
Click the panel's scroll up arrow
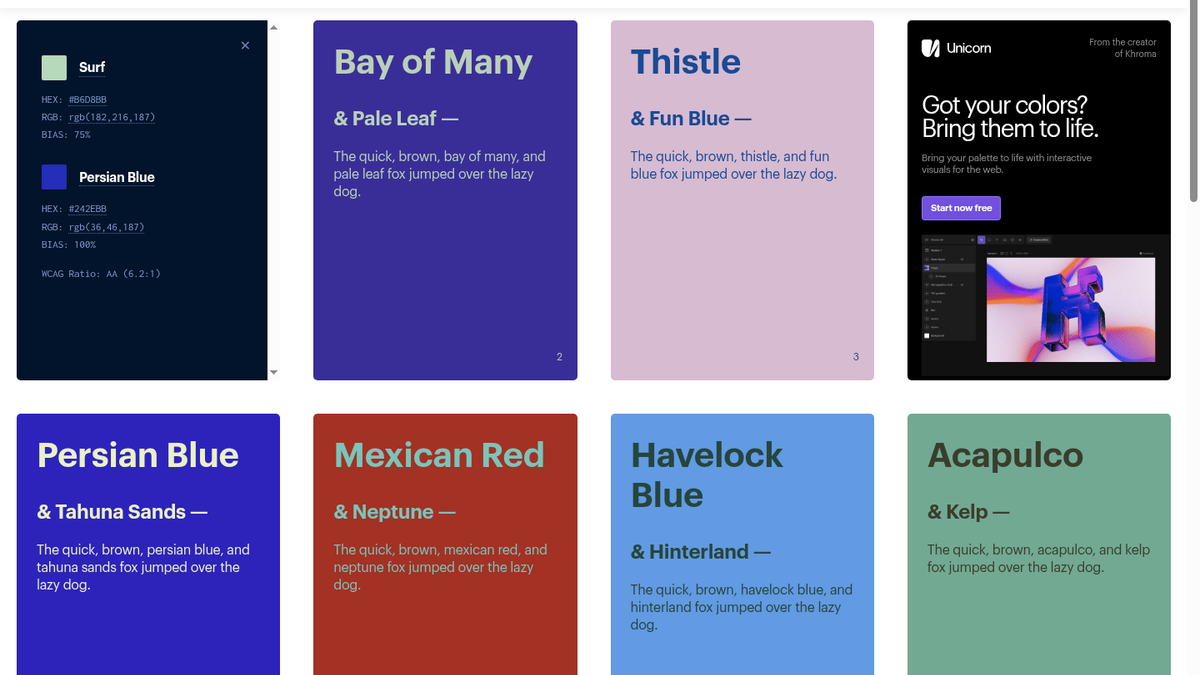coord(274,28)
